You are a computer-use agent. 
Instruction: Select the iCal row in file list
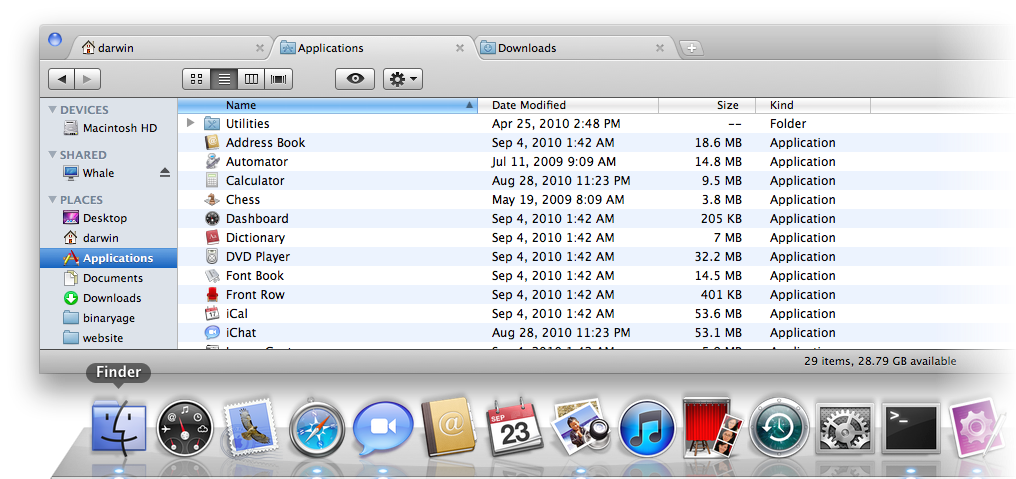coord(596,314)
